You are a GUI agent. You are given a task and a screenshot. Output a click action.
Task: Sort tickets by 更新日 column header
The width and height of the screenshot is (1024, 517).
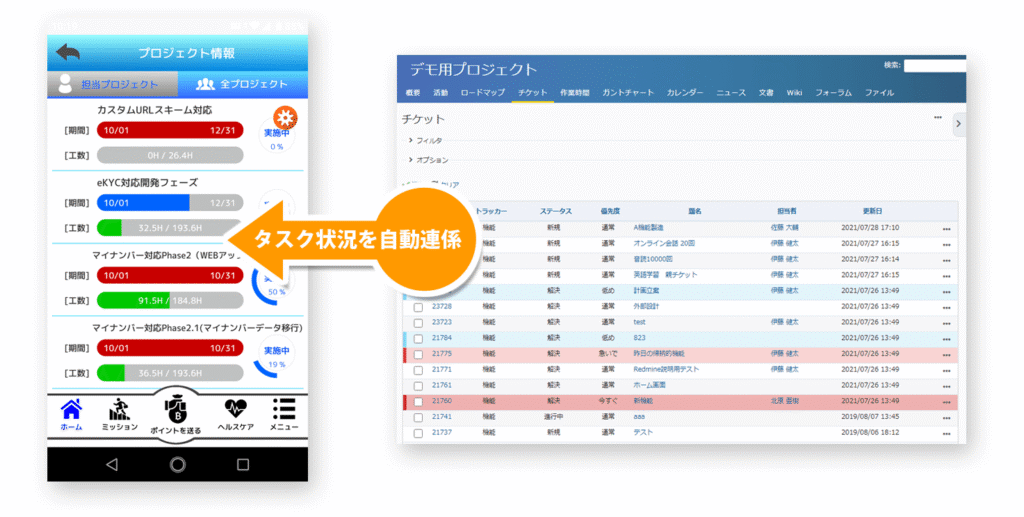[x=872, y=211]
